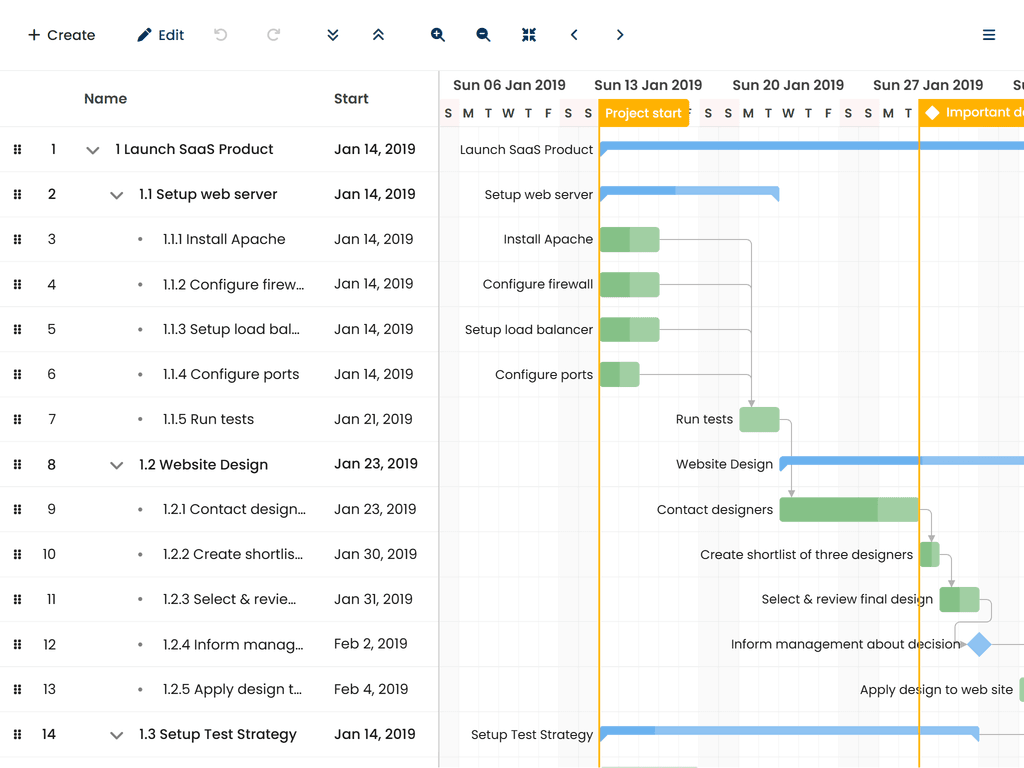
Task: Collapse the Setup Test Strategy group
Action: pyautogui.click(x=117, y=735)
